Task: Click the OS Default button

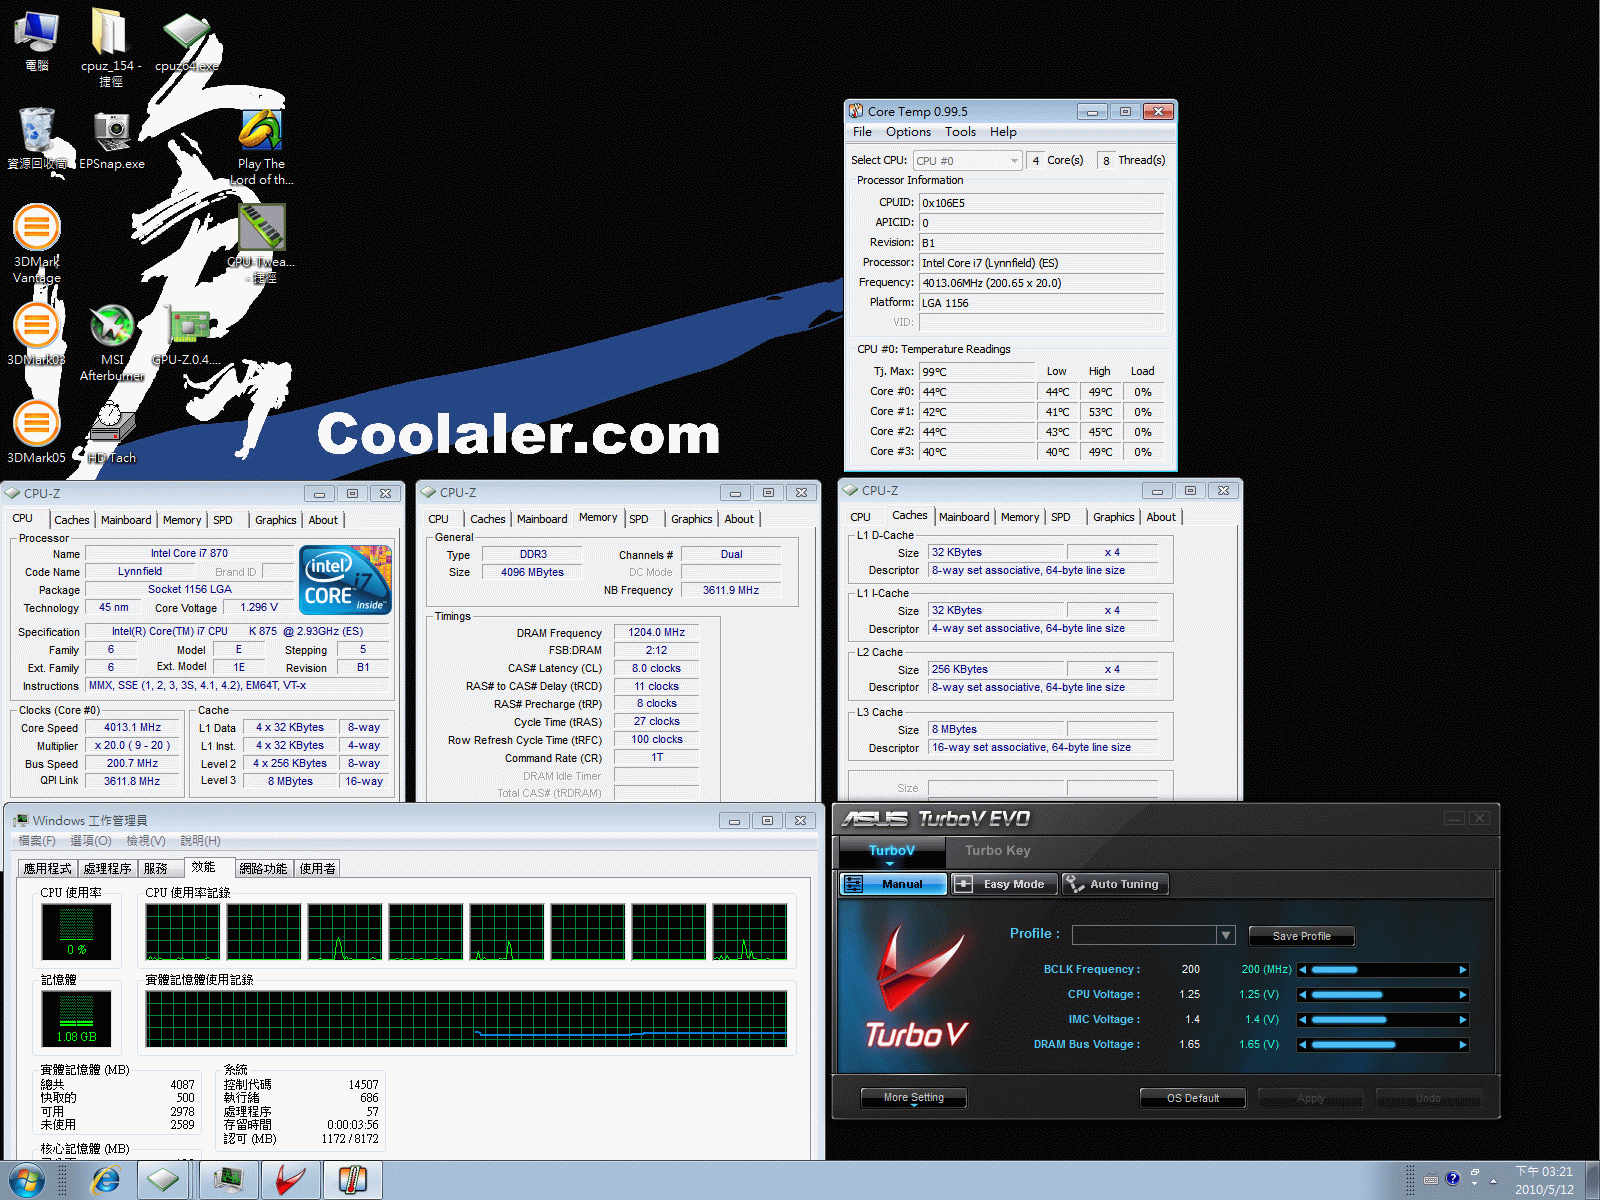Action: [x=1193, y=1098]
